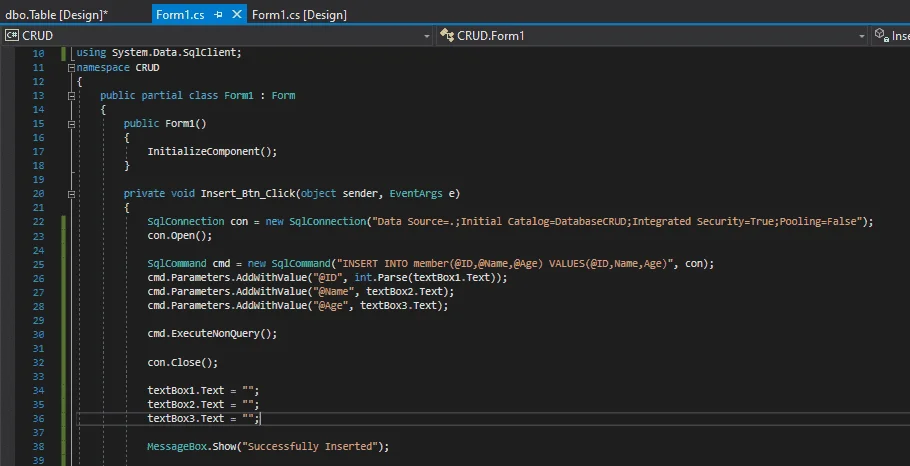Collapse the namespace CRUD block
The height and width of the screenshot is (466, 910).
point(71,67)
